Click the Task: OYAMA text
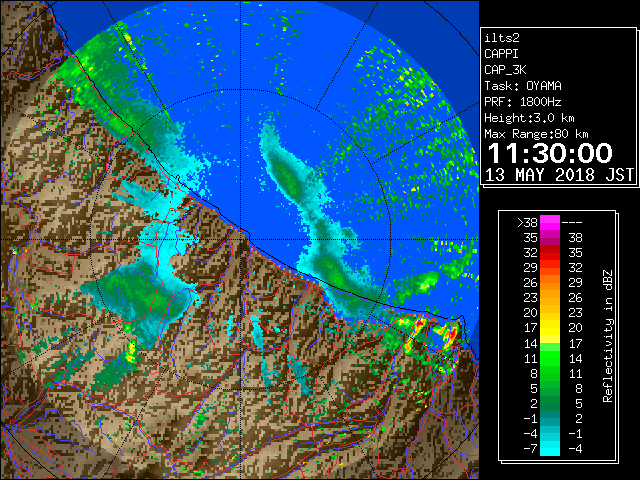 (523, 86)
